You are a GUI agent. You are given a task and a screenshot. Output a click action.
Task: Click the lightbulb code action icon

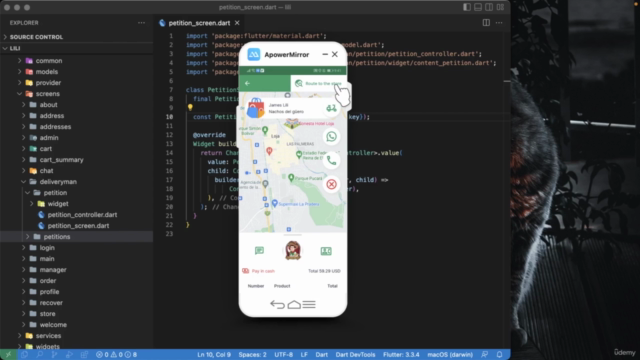pos(190,108)
